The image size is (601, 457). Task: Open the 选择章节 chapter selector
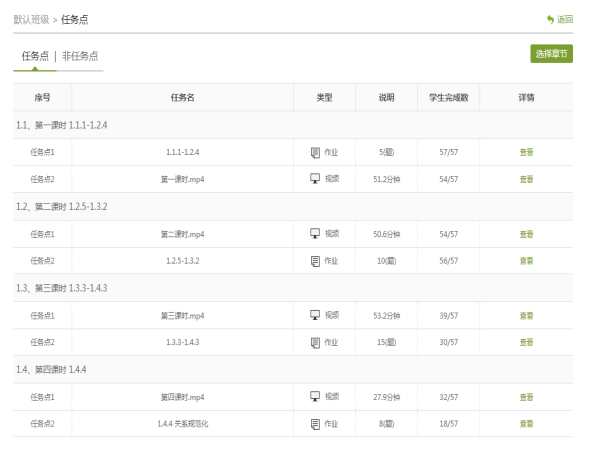[x=551, y=54]
